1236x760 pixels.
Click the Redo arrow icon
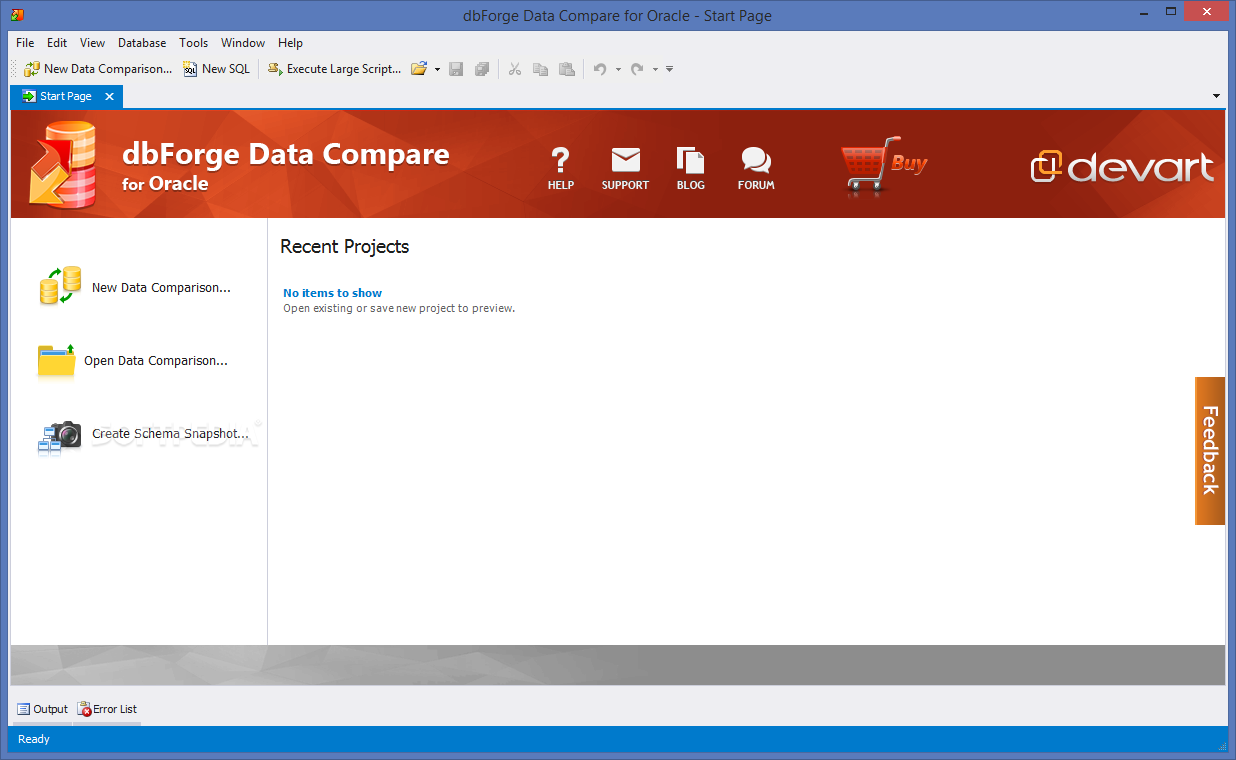pos(637,69)
